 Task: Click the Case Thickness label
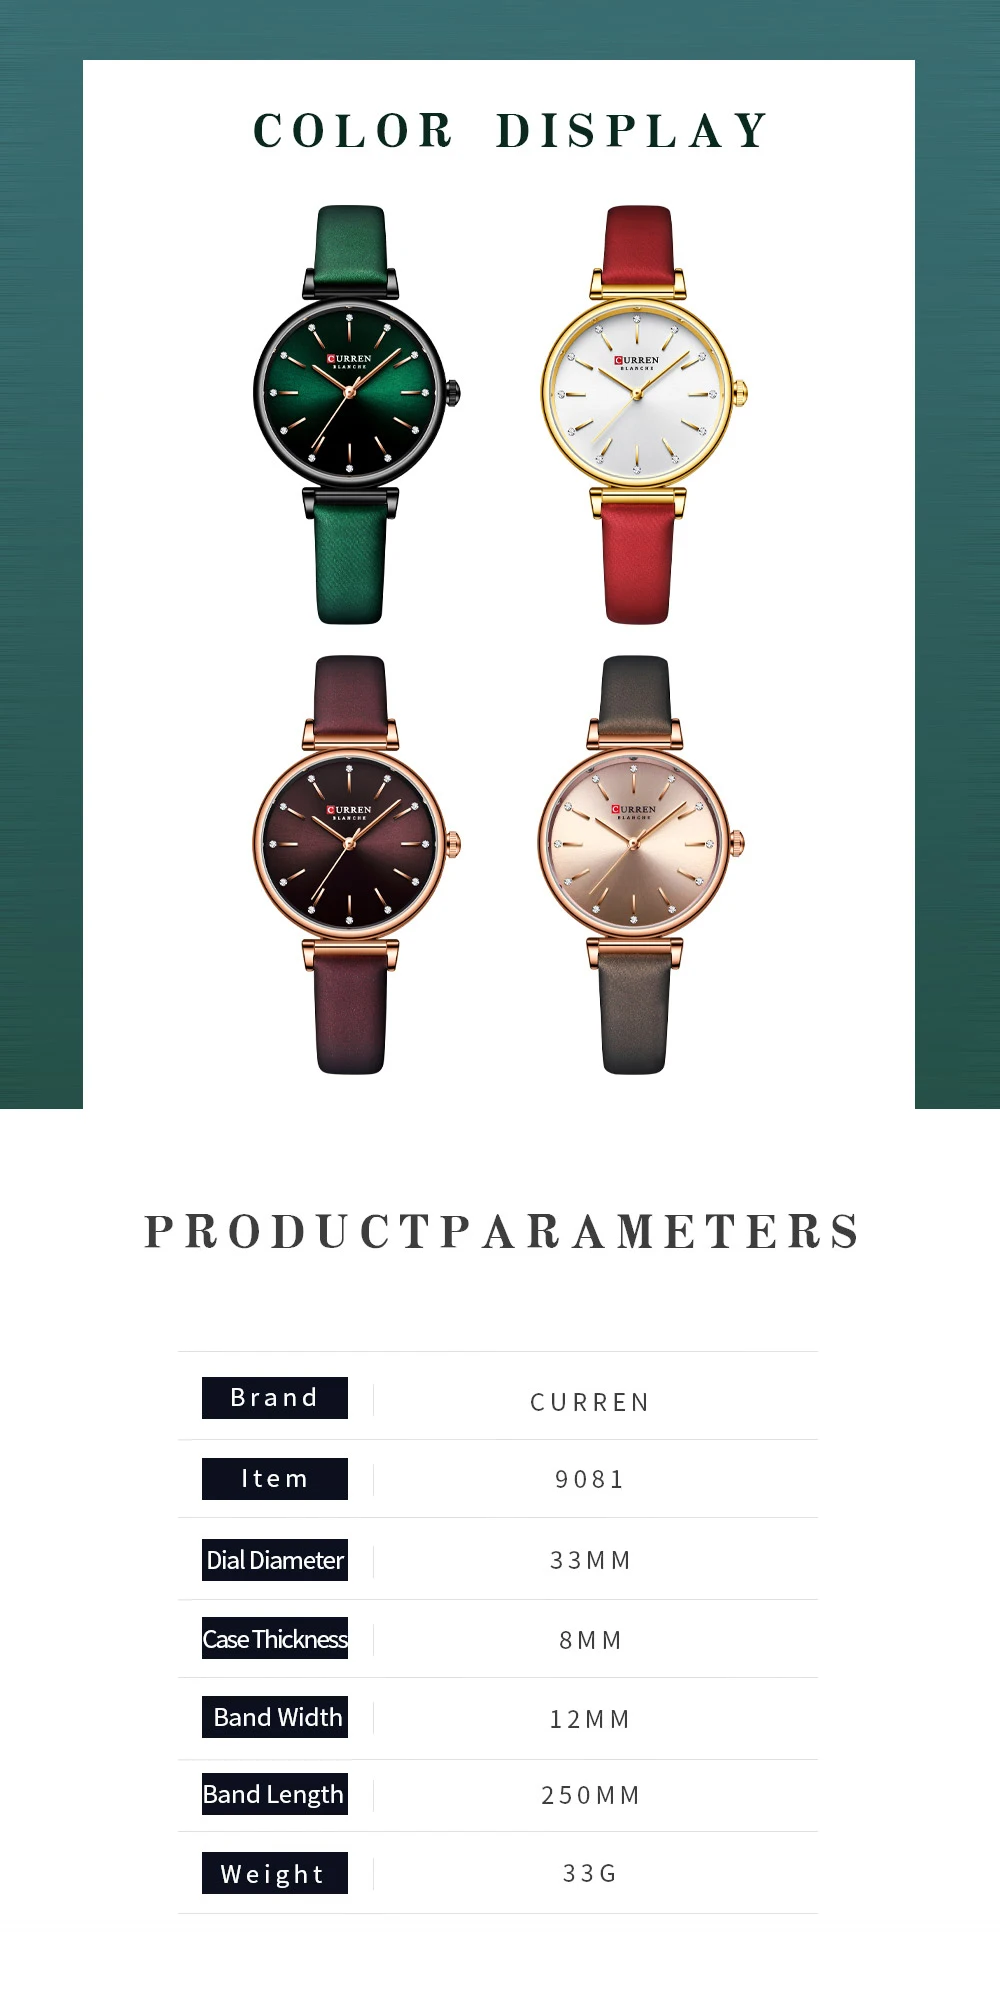[275, 1638]
